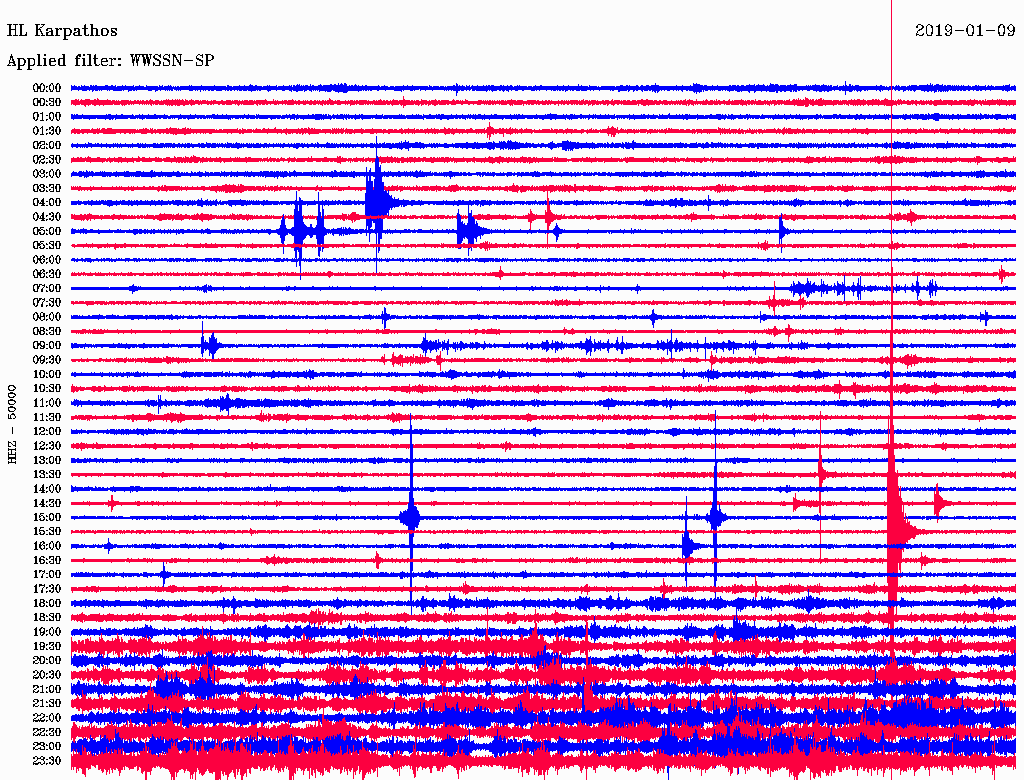Click the "17:00" time row label
The image size is (1024, 780).
pyautogui.click(x=47, y=574)
